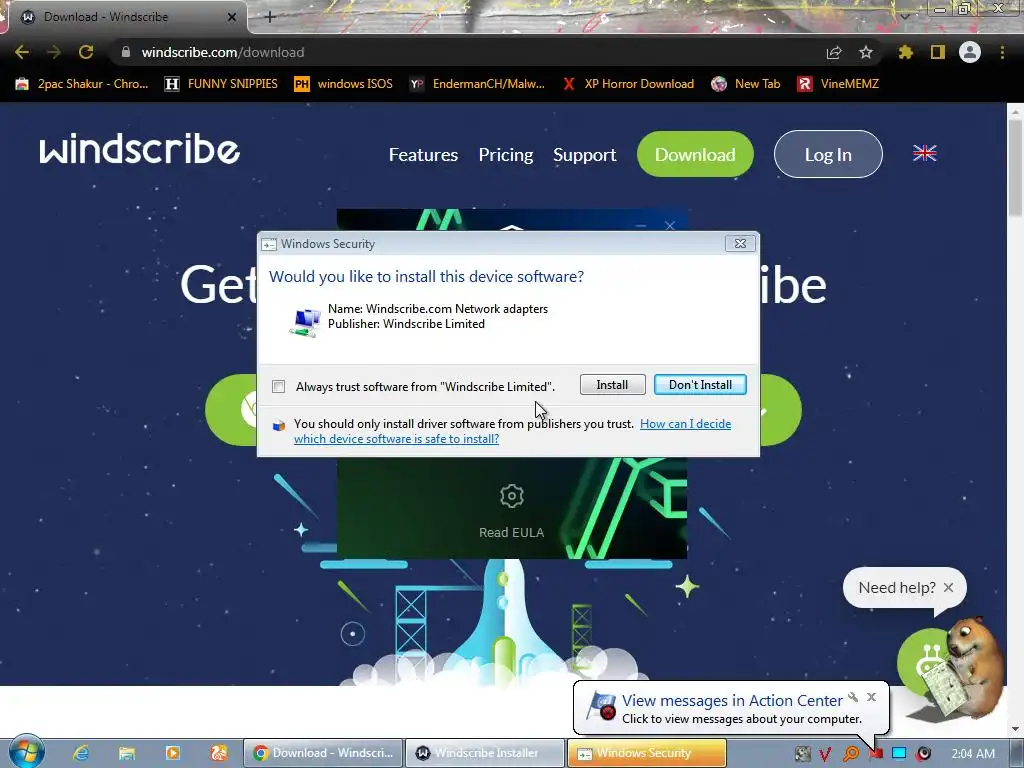
Task: Open the Features menu item
Action: click(423, 155)
